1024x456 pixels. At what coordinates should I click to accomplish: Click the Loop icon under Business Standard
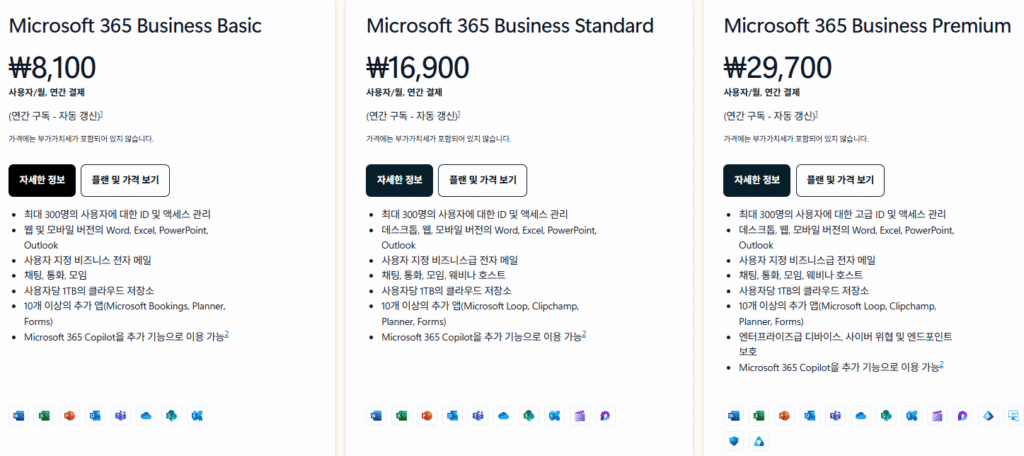click(606, 415)
